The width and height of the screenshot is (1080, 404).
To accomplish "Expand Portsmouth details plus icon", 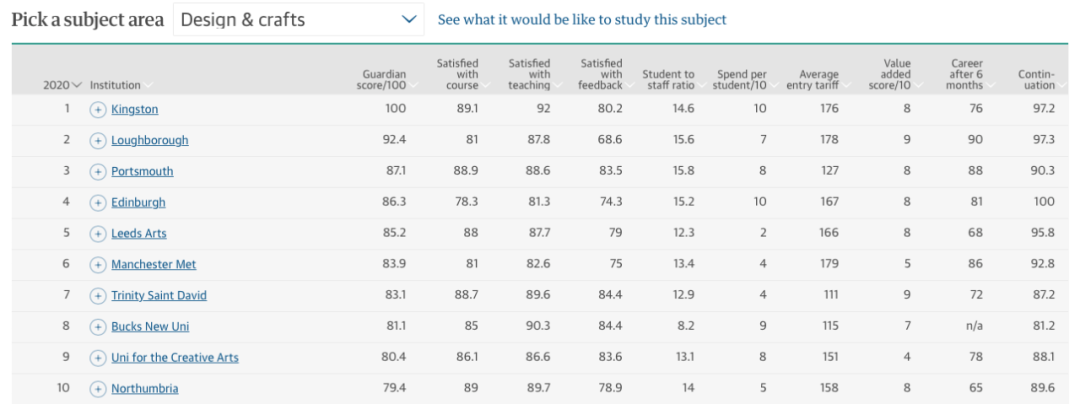I will [x=98, y=172].
